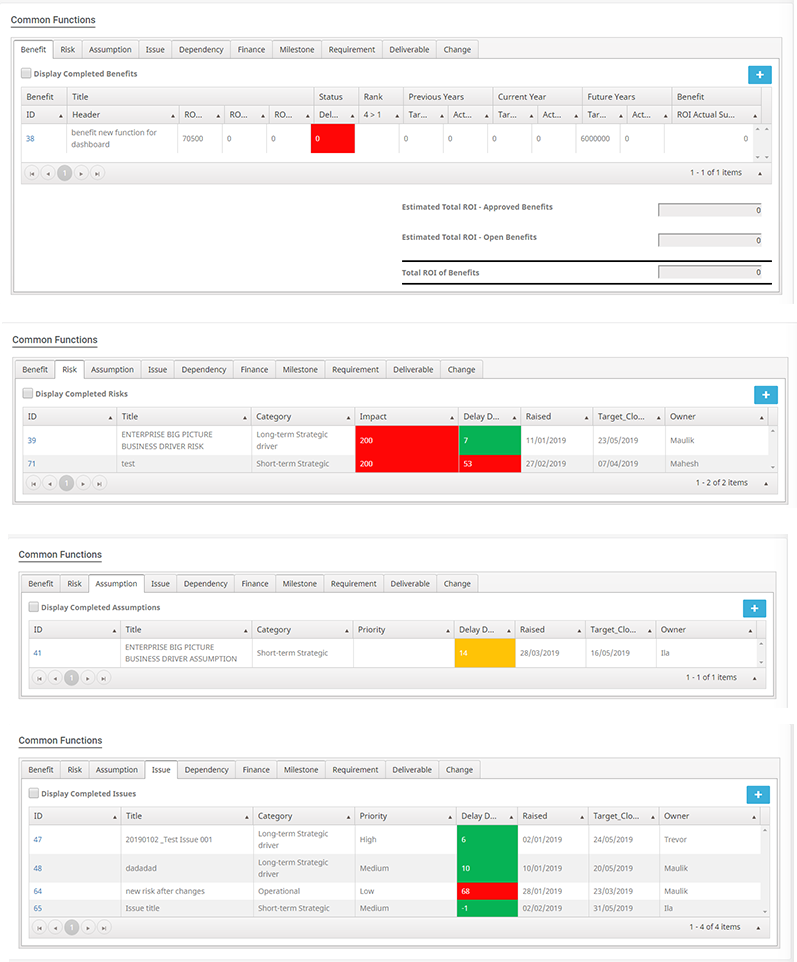This screenshot has height=962, width=797.
Task: Go to first page in the benefits grid pager
Action: click(30, 173)
